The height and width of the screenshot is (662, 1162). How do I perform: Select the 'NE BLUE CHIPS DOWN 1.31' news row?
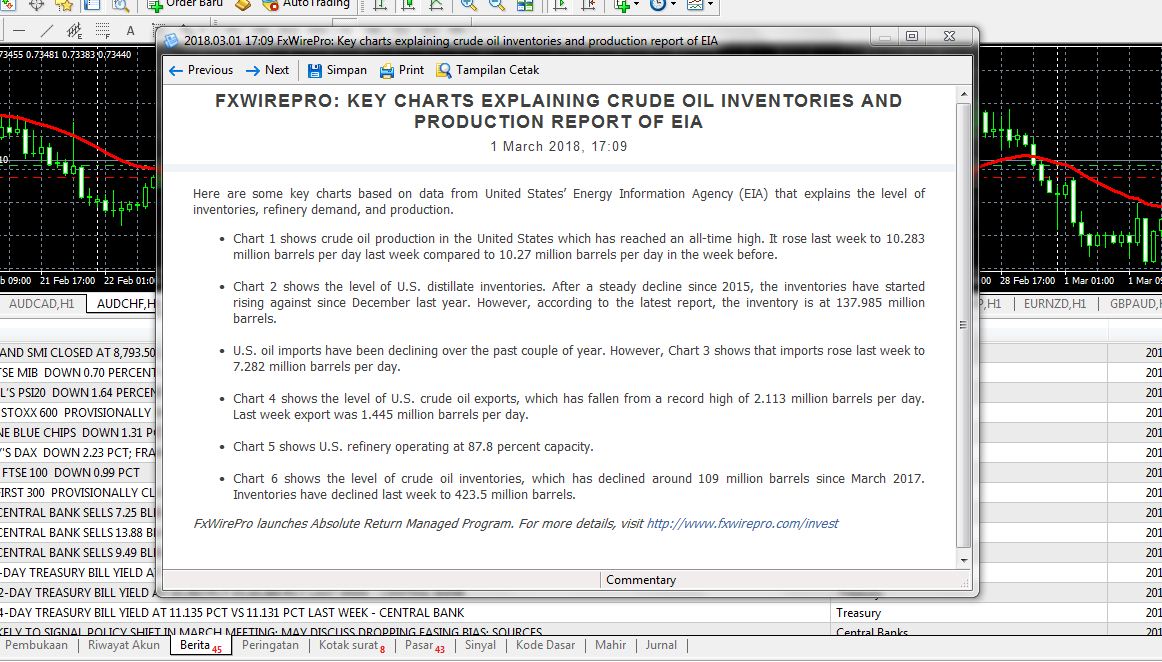78,432
